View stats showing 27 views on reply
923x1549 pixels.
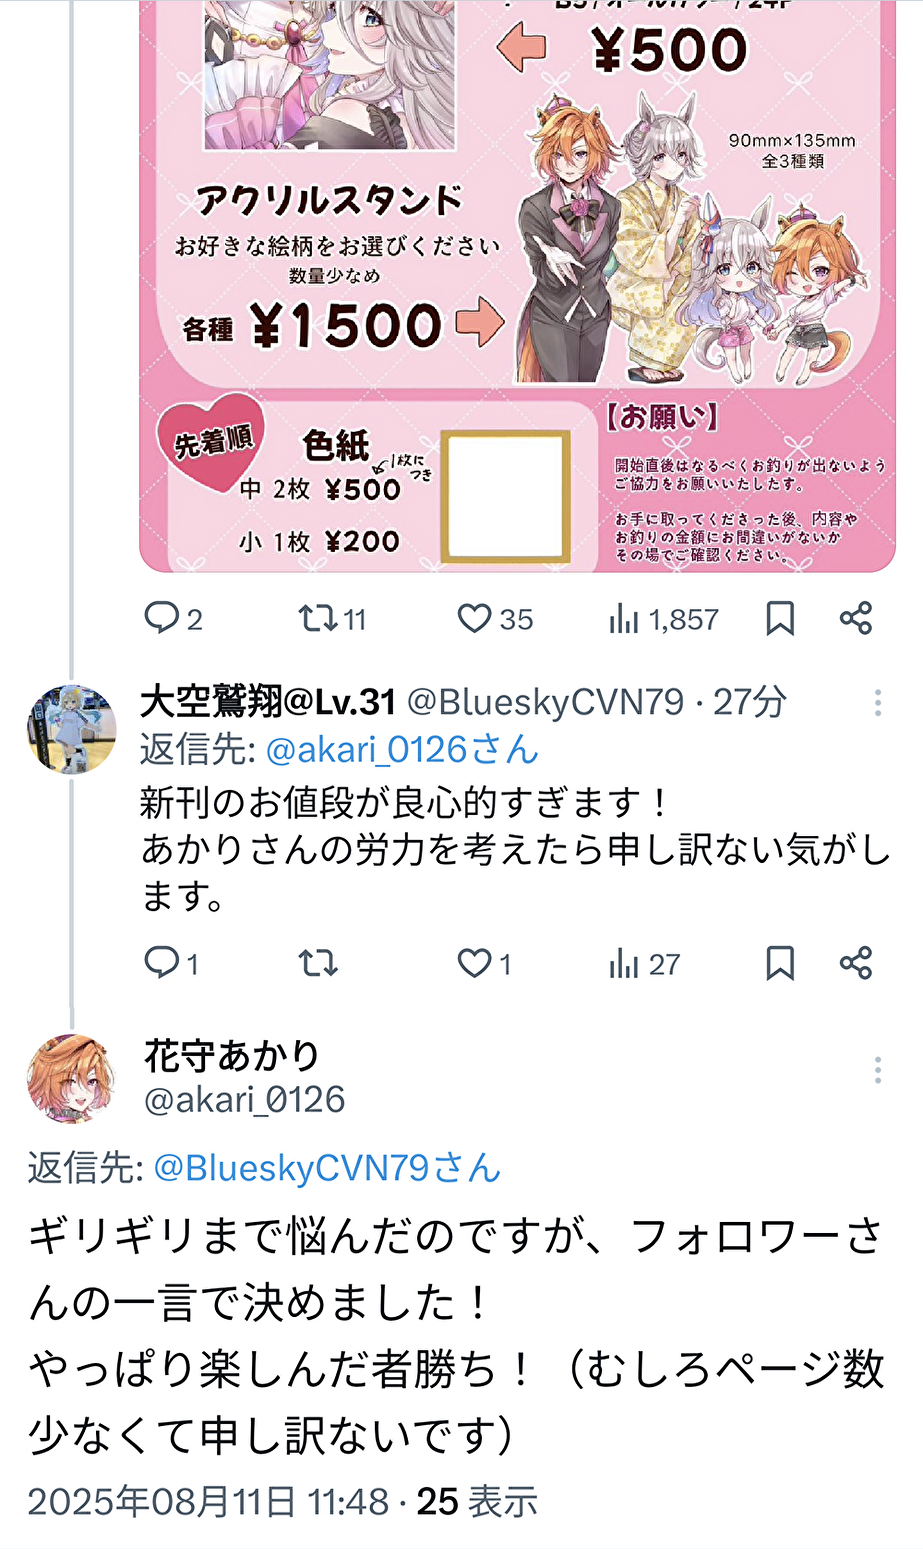[x=644, y=964]
